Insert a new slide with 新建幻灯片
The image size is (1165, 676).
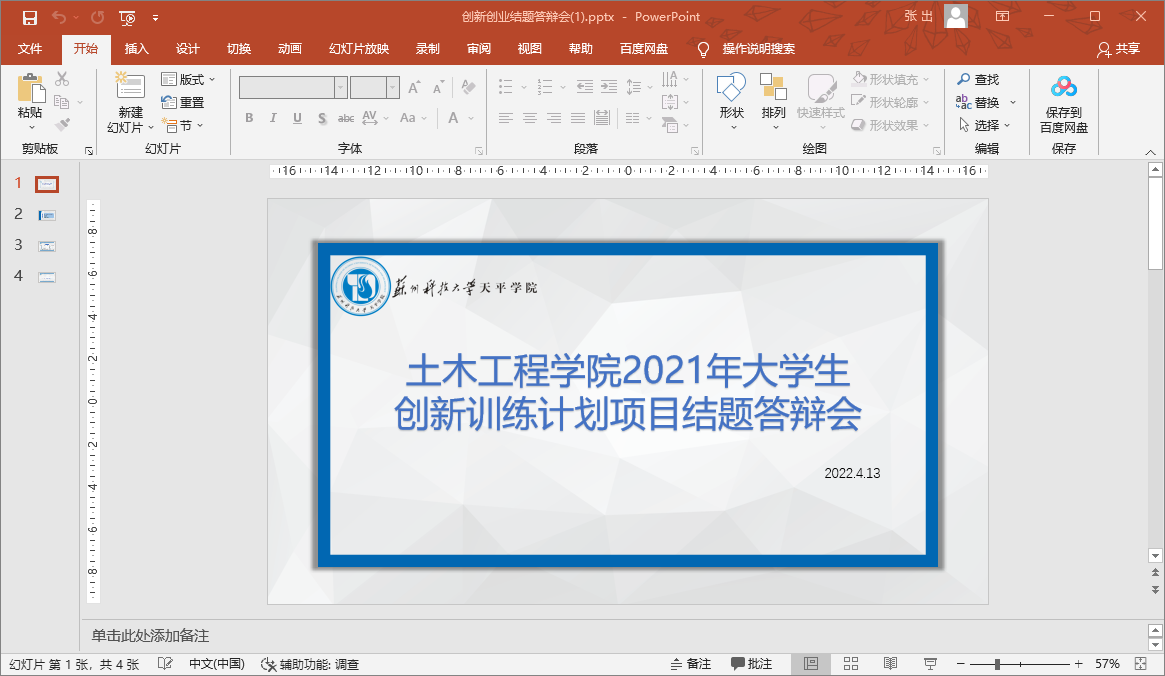[130, 88]
